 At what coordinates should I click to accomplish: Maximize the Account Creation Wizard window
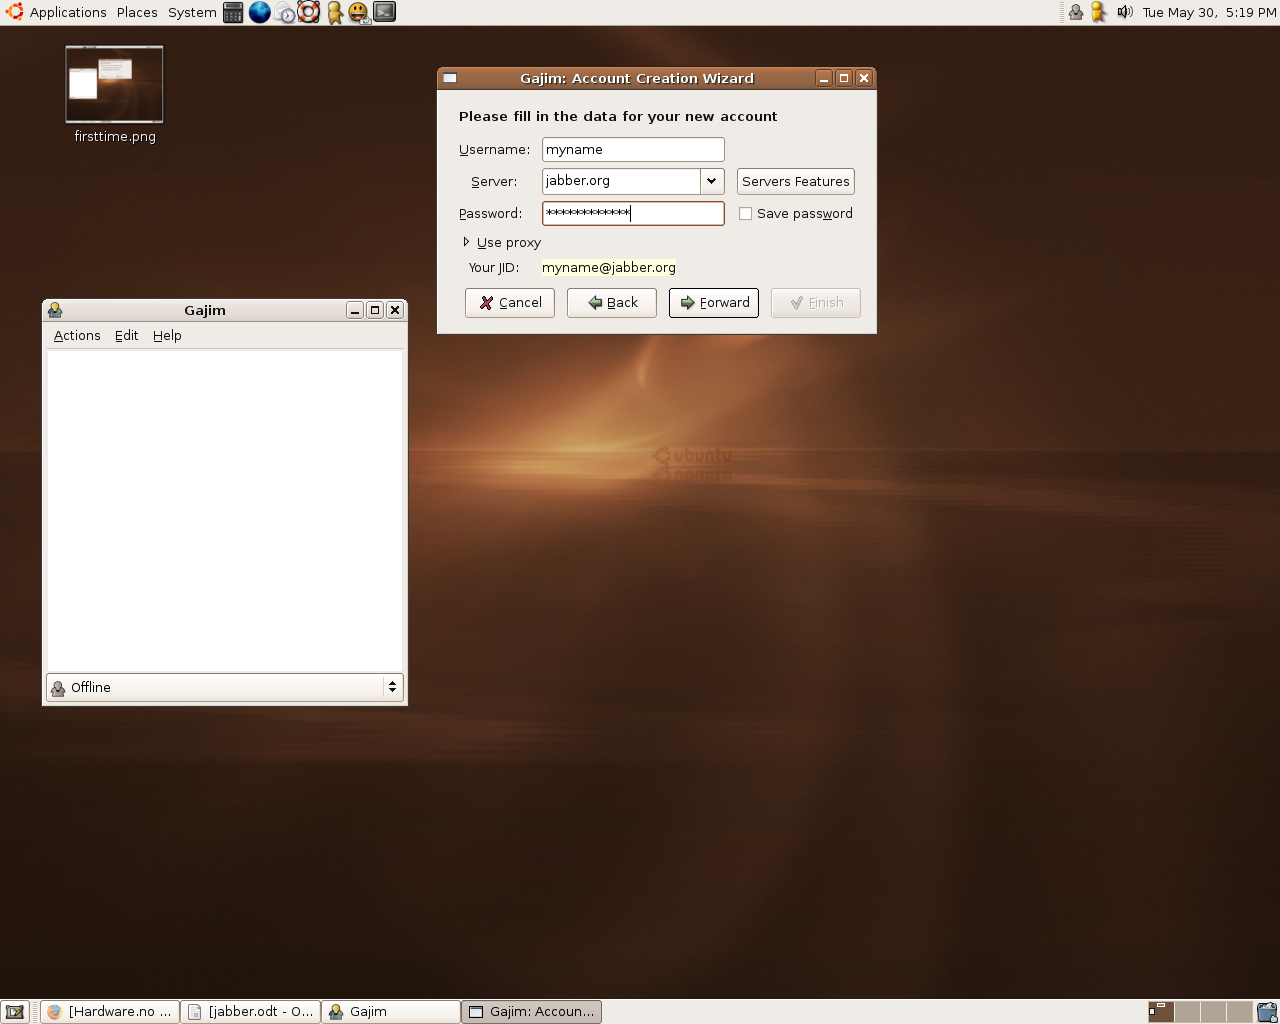click(x=844, y=78)
